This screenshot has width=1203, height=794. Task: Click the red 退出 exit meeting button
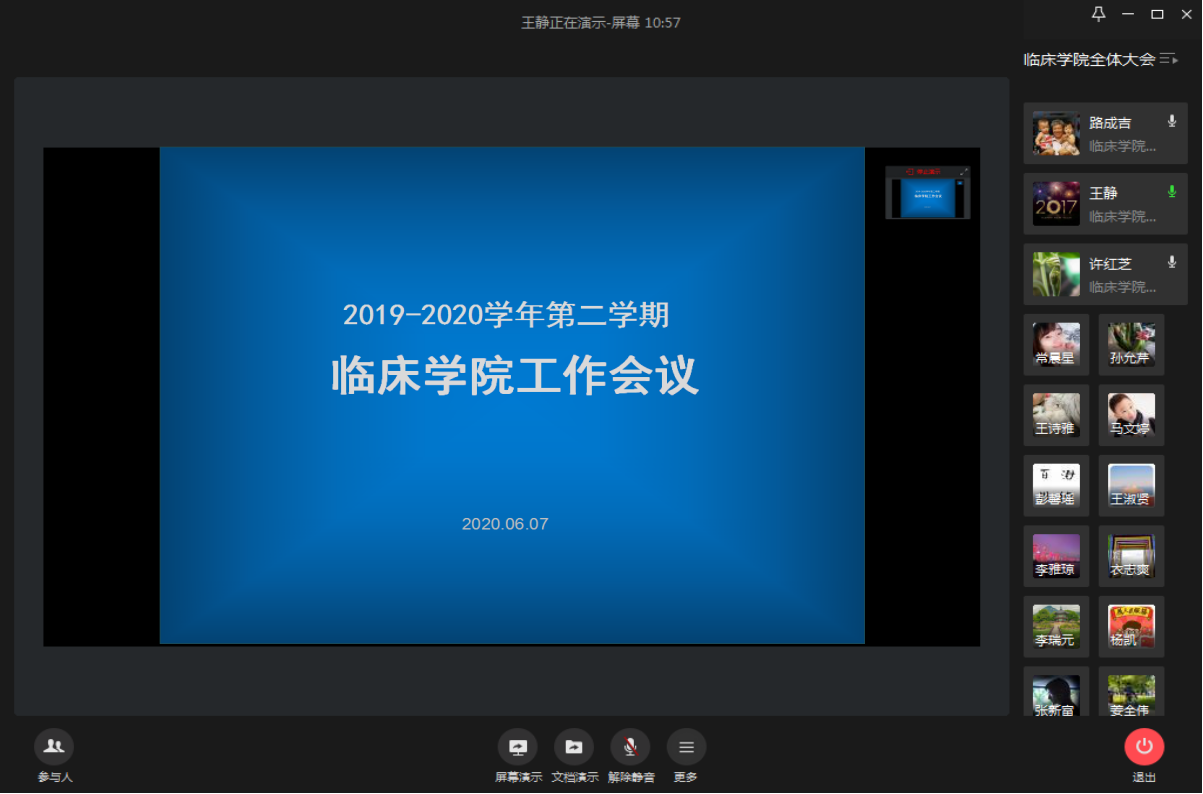pos(1144,746)
